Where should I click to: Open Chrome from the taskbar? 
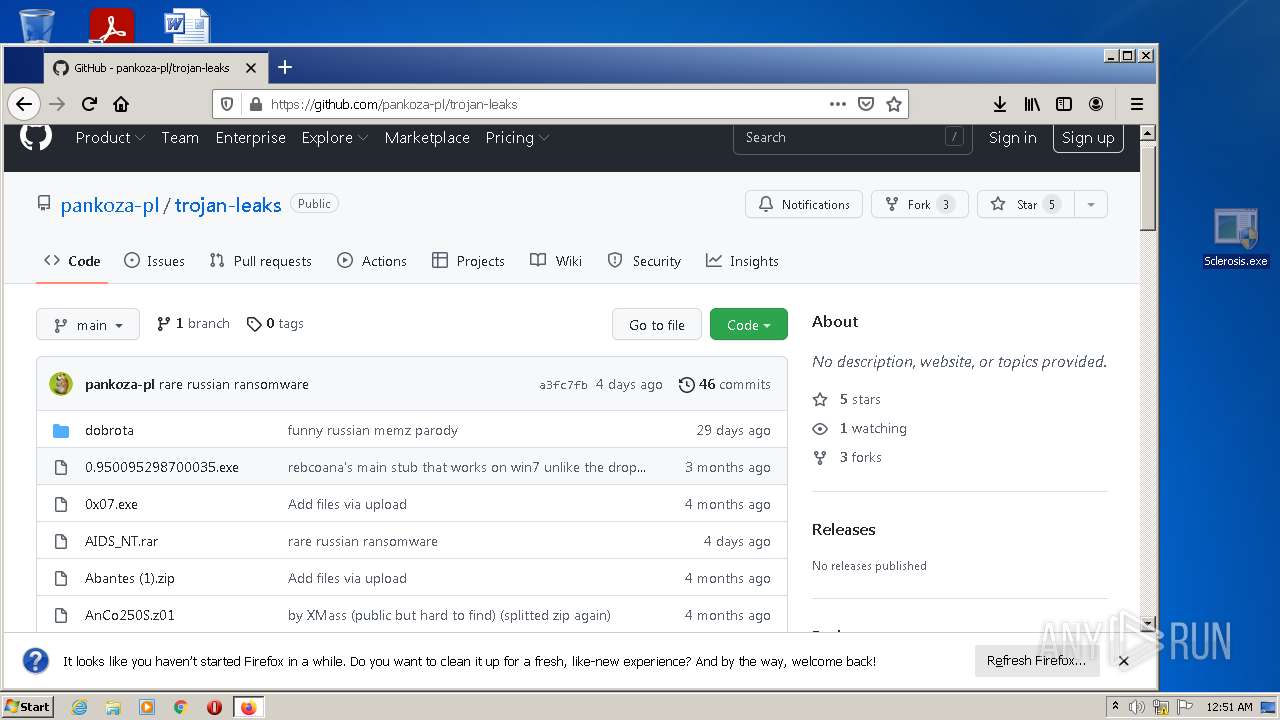click(181, 707)
